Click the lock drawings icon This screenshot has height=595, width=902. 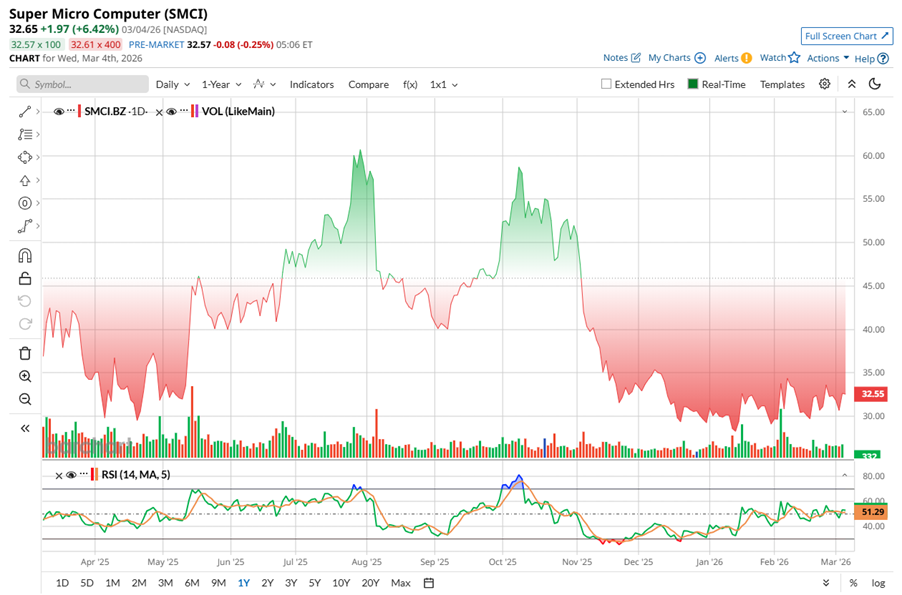(x=25, y=279)
